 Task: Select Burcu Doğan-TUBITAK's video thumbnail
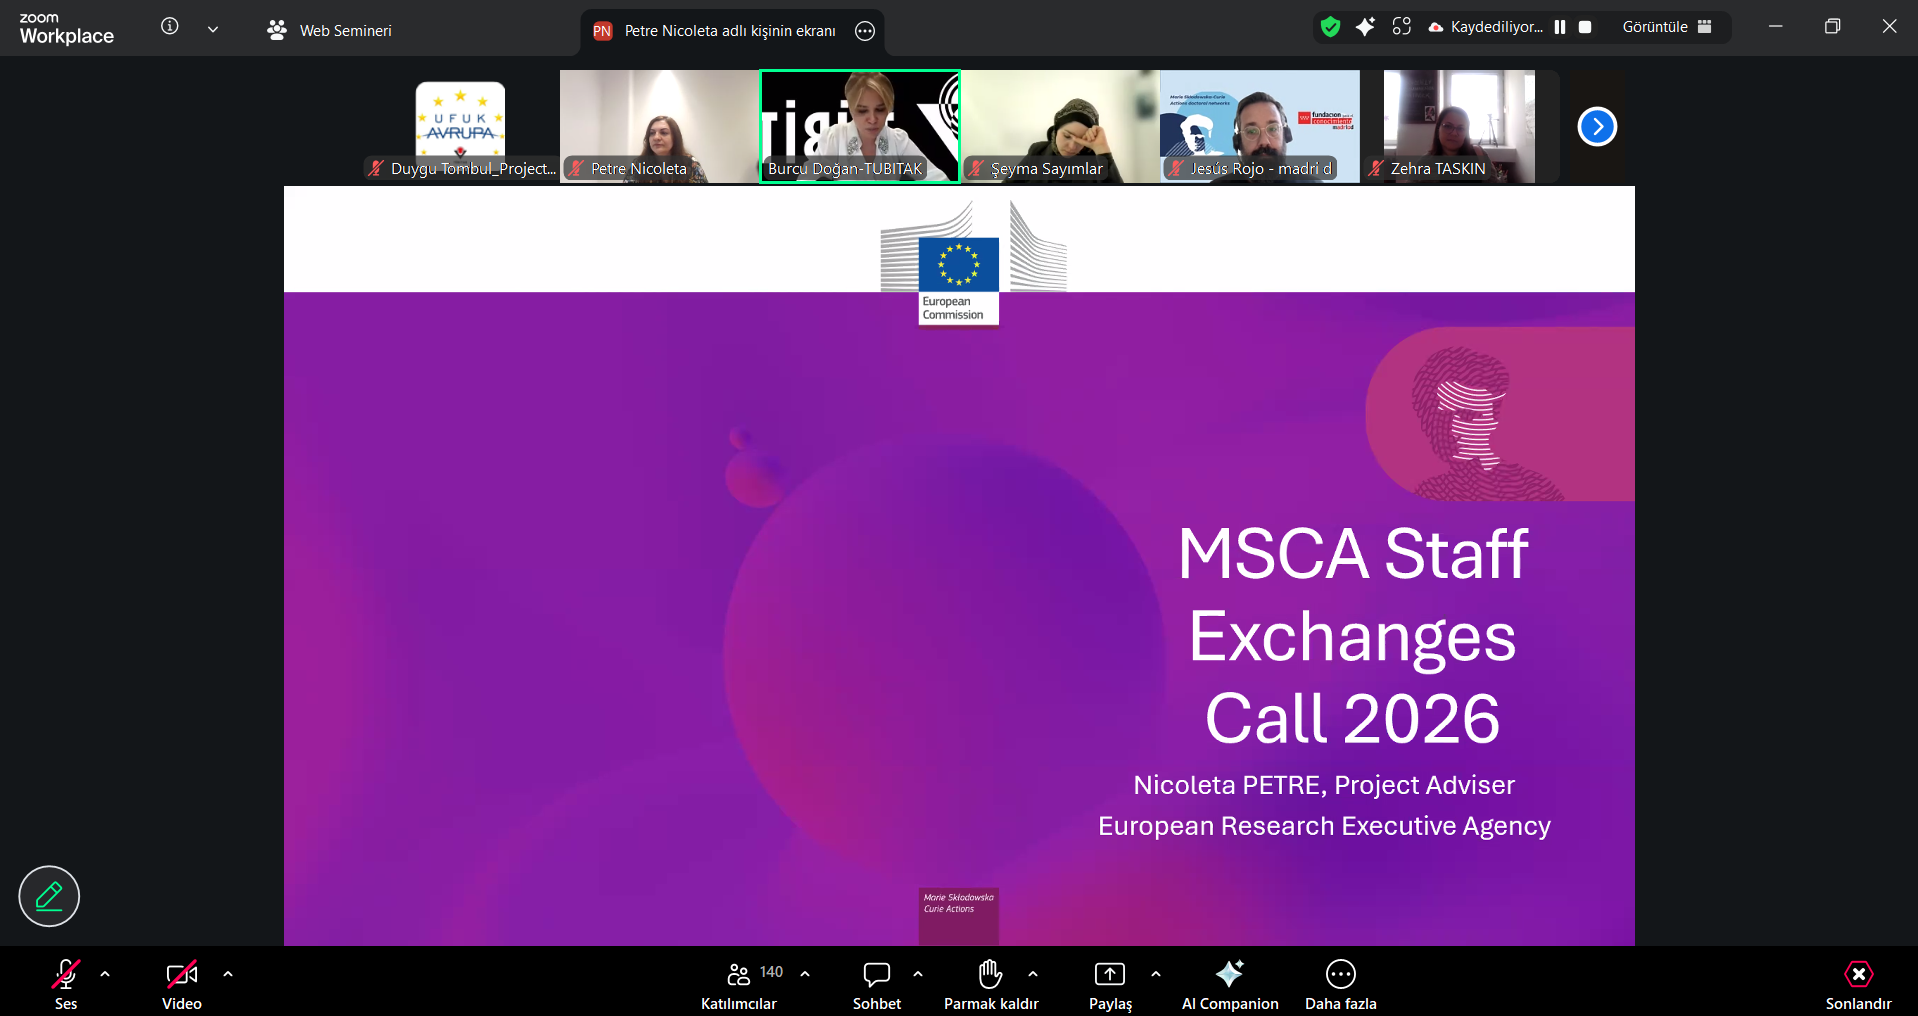pyautogui.click(x=859, y=126)
